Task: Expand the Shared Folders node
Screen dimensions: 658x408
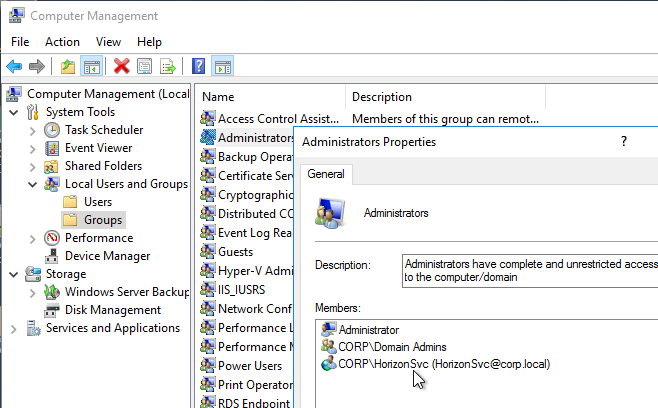Action: [x=33, y=167]
